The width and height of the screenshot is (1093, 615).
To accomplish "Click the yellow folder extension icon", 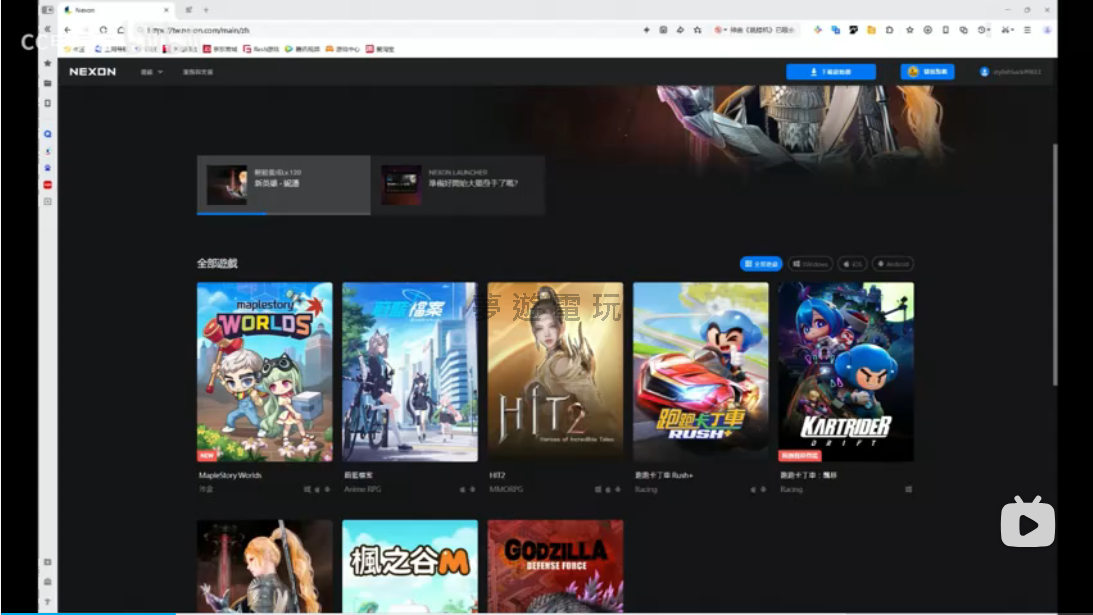I will (871, 30).
